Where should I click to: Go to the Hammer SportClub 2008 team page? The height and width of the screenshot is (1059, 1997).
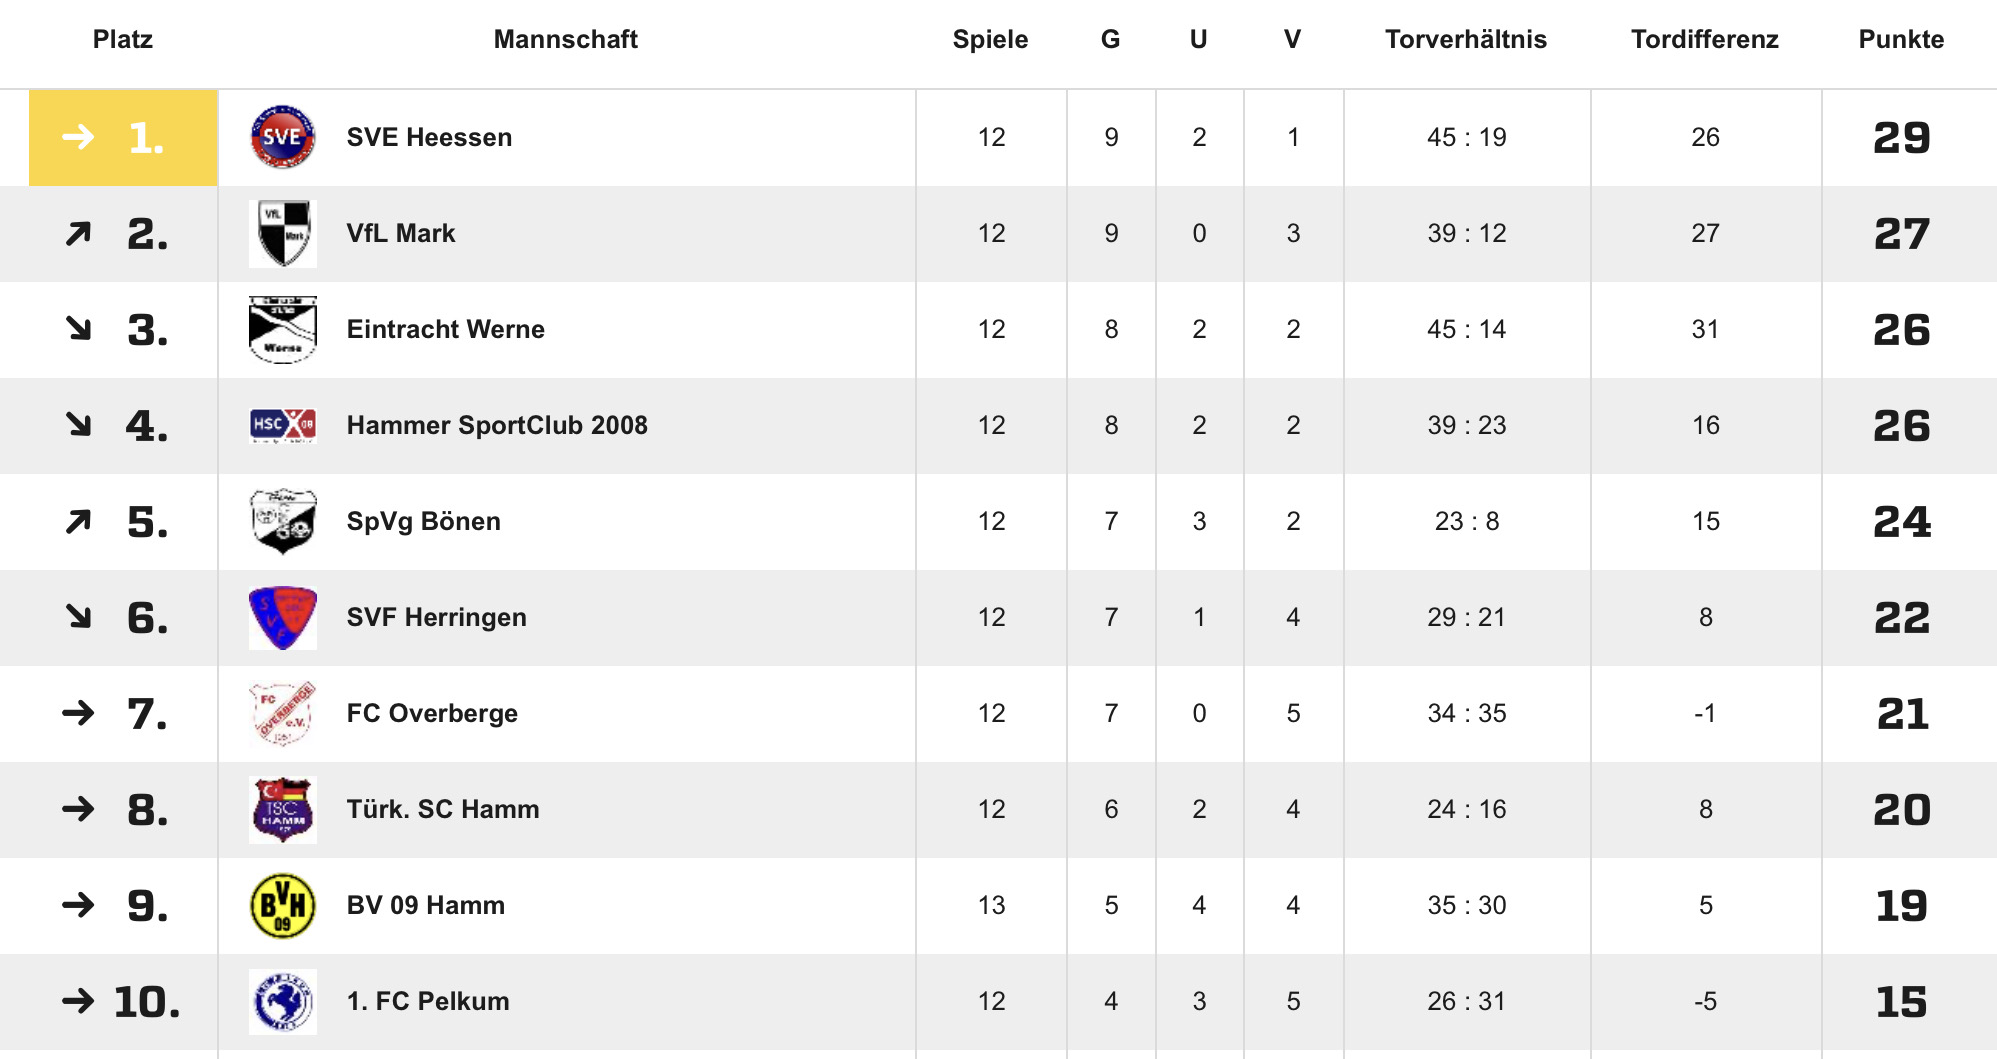[497, 425]
